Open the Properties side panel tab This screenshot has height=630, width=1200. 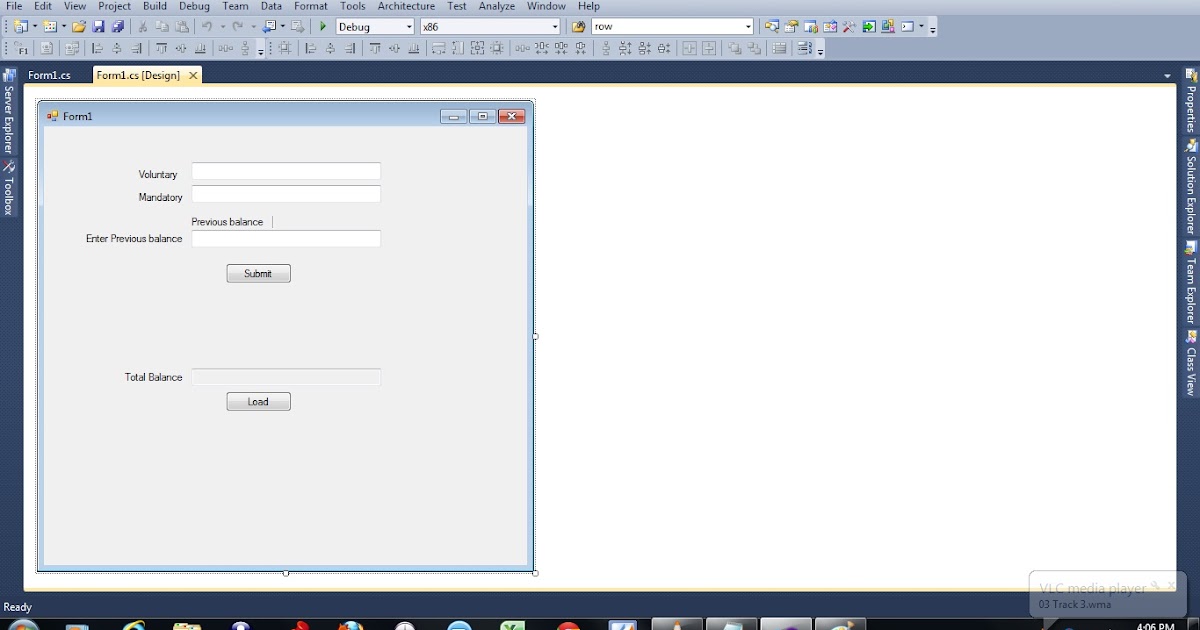1191,100
